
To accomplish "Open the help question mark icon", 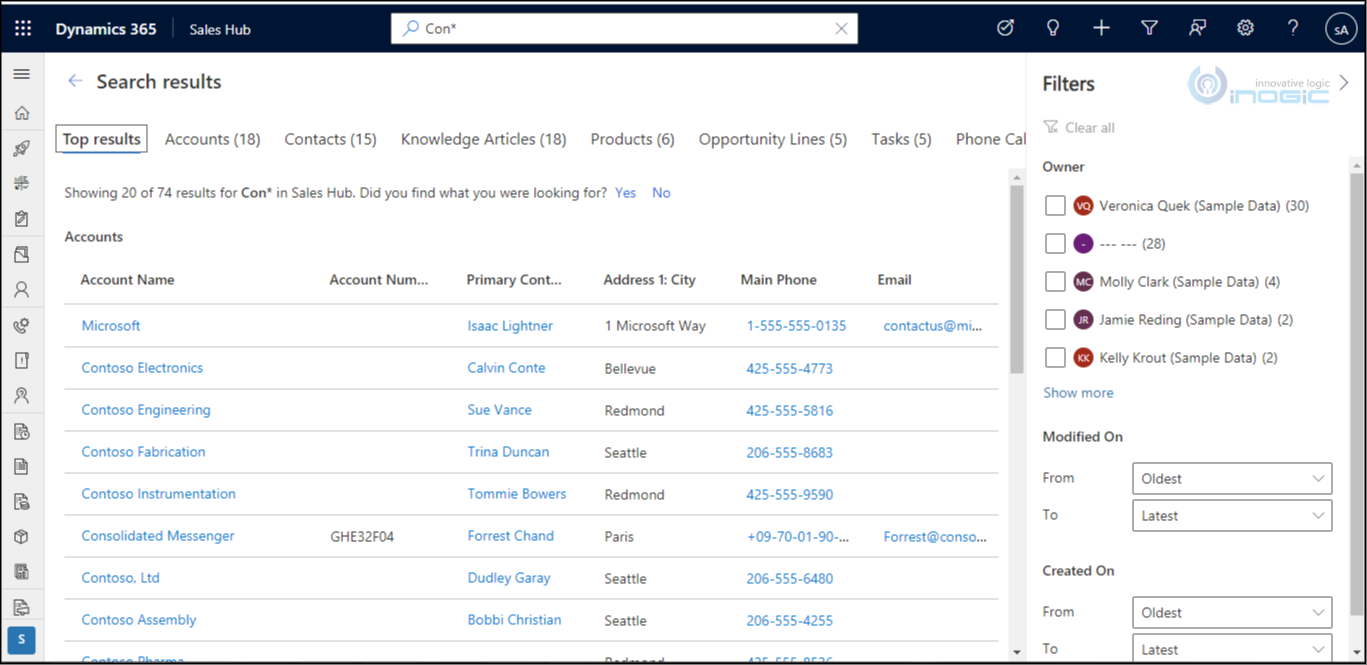I will (1293, 29).
